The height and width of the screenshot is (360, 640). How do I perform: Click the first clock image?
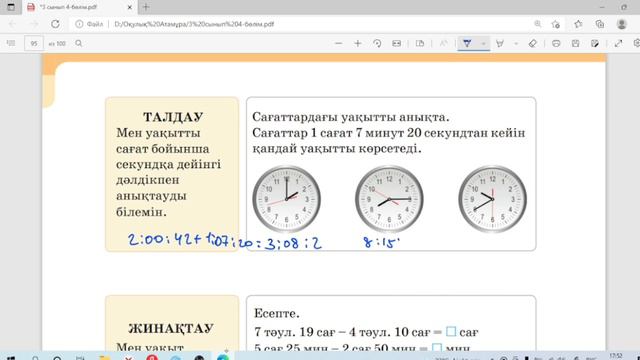287,199
